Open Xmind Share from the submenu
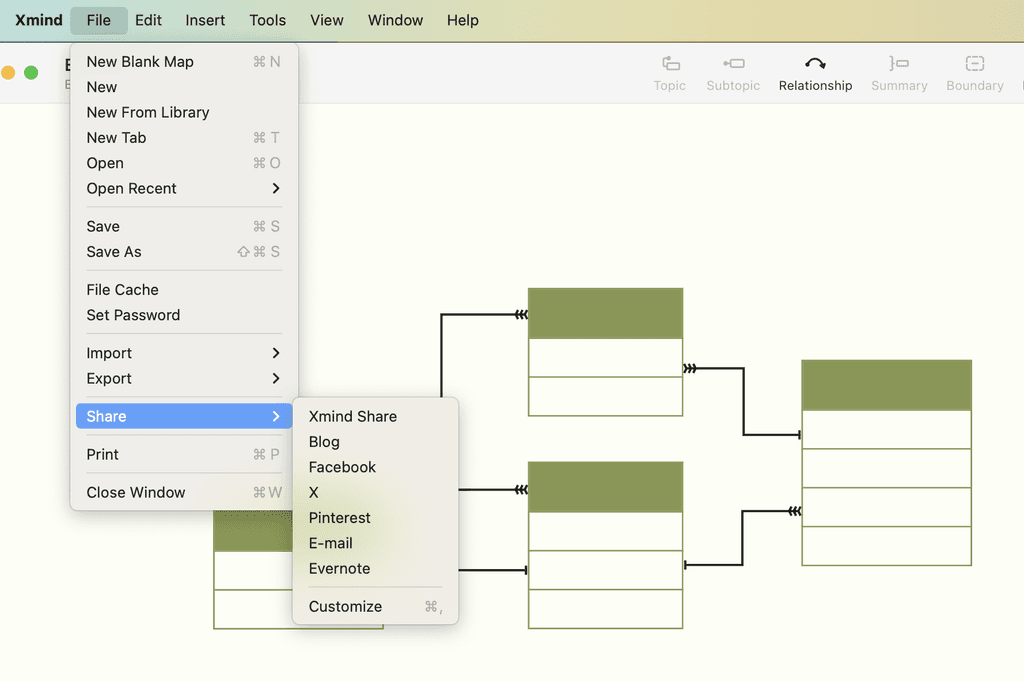 353,416
